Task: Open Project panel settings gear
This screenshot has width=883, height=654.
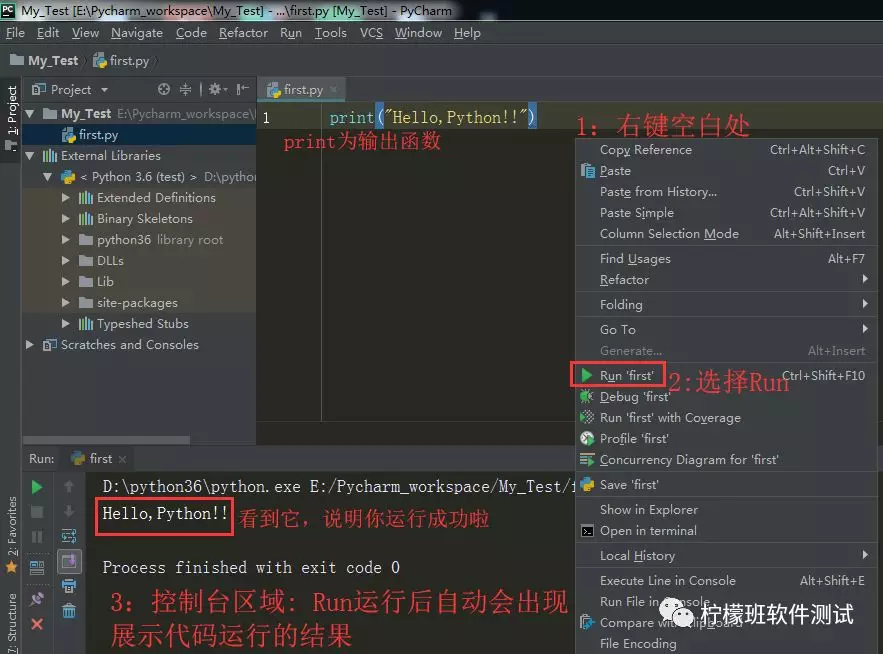Action: point(215,89)
